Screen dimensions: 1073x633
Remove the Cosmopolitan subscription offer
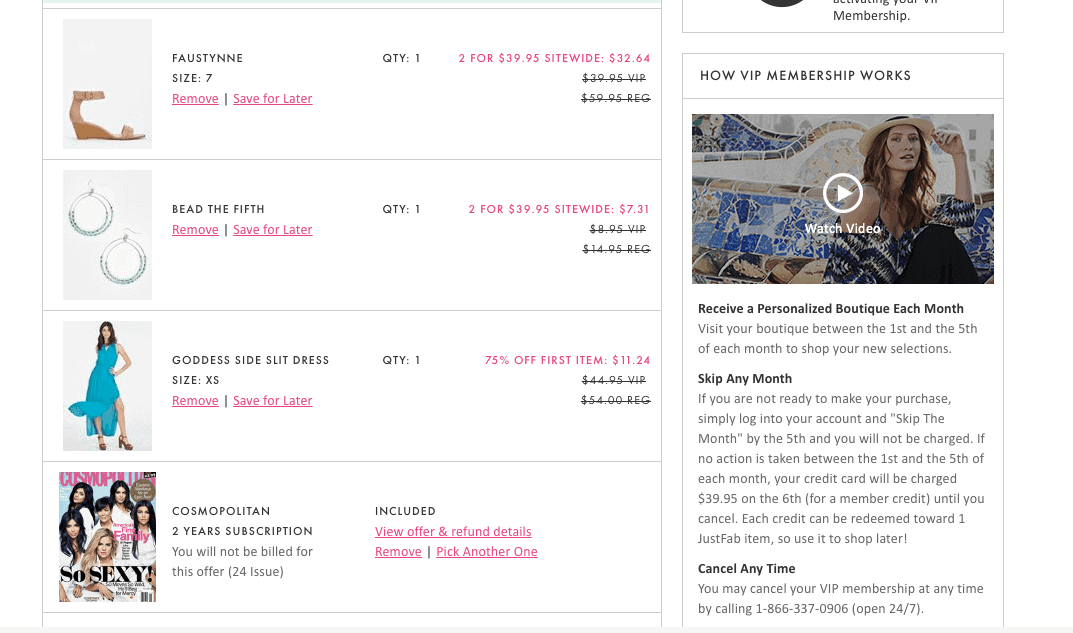click(x=398, y=551)
